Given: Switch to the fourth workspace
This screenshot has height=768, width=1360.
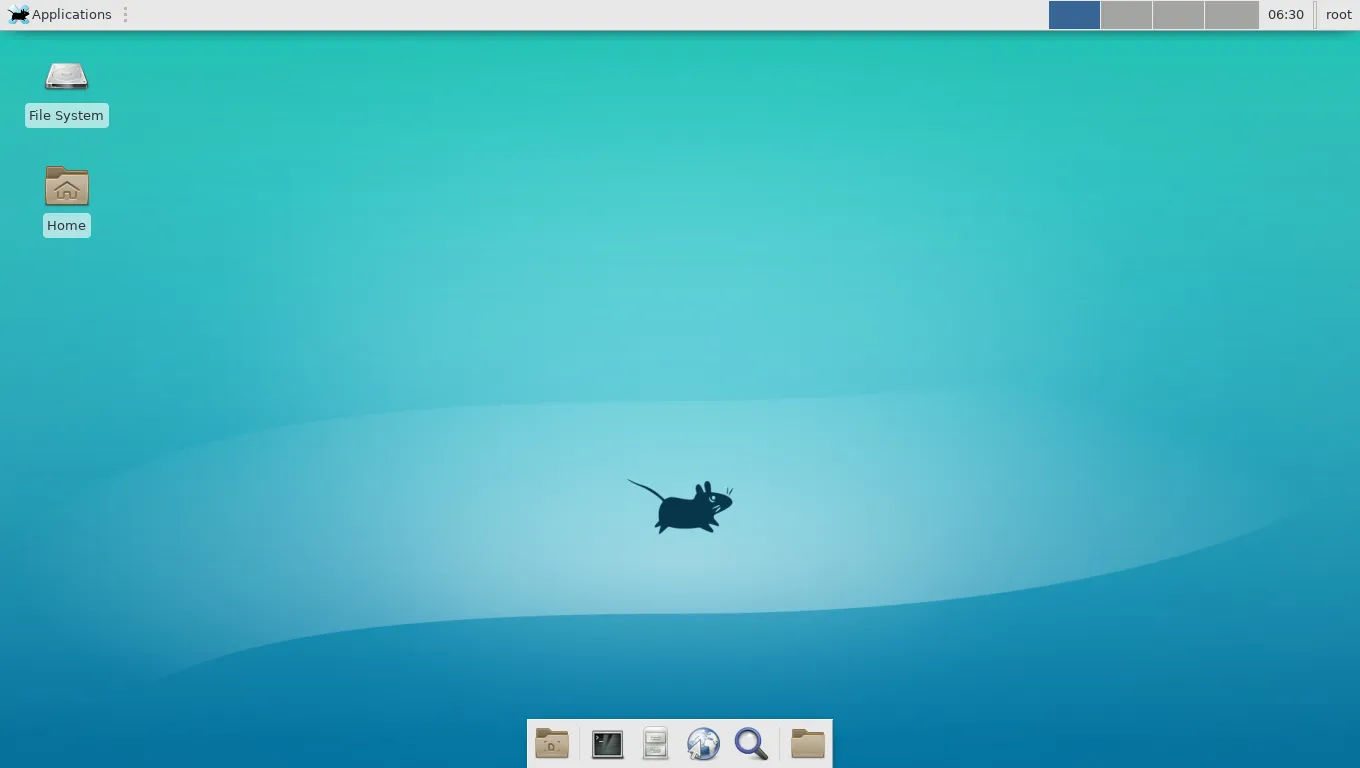Looking at the screenshot, I should pos(1231,15).
